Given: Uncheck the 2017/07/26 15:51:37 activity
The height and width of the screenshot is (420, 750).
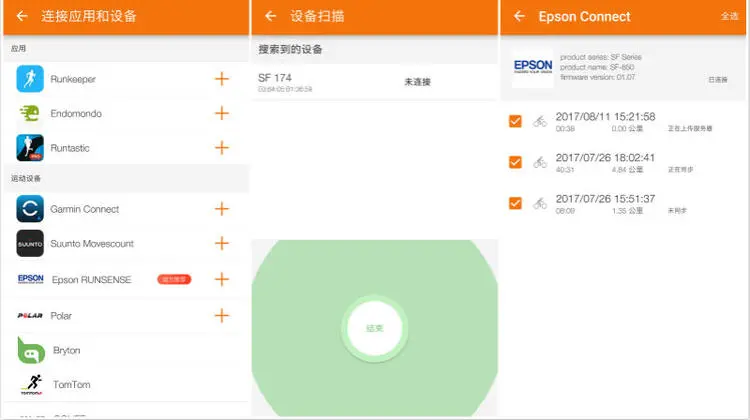Looking at the screenshot, I should (515, 204).
